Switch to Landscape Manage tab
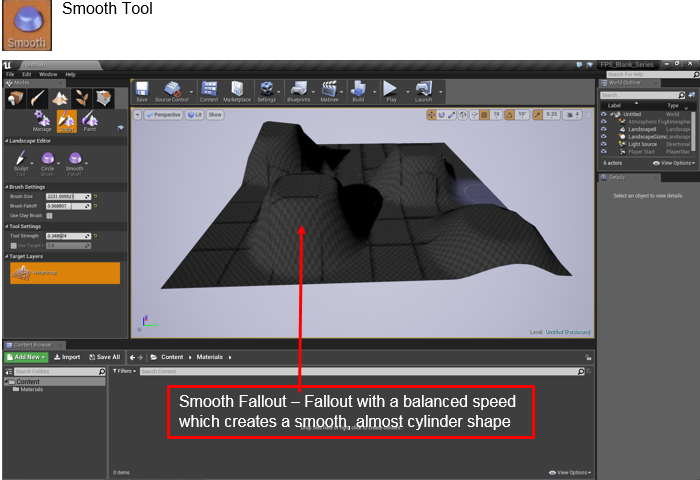This screenshot has height=480, width=700. (x=42, y=121)
